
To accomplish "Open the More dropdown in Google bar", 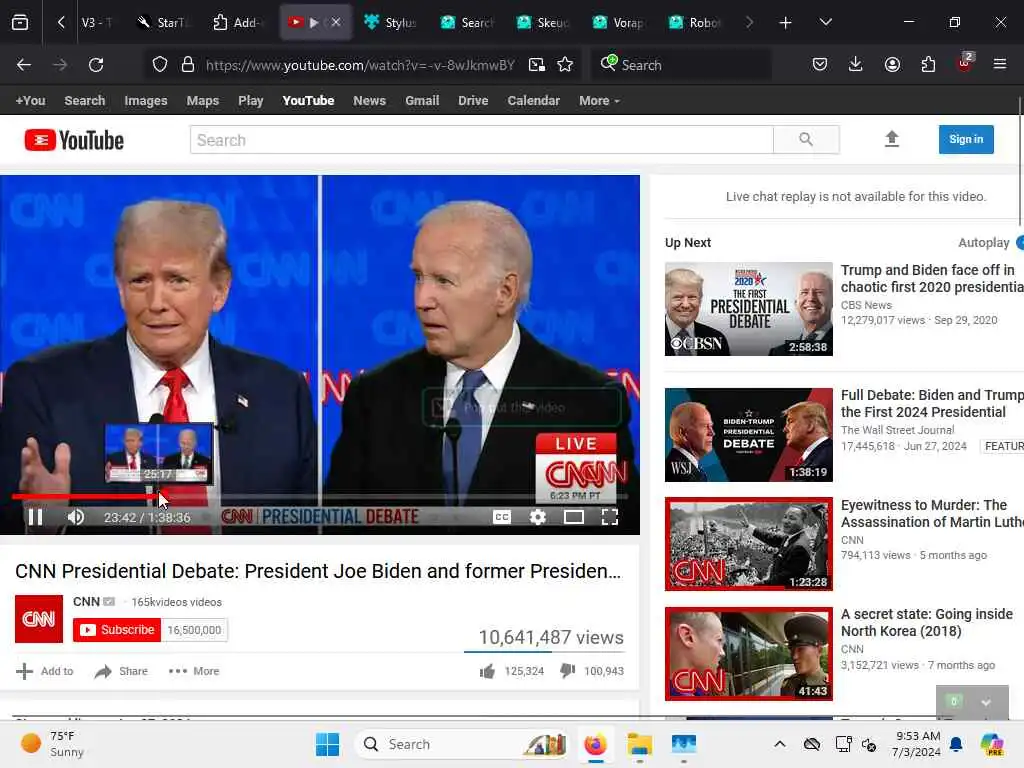I will click(x=599, y=101).
